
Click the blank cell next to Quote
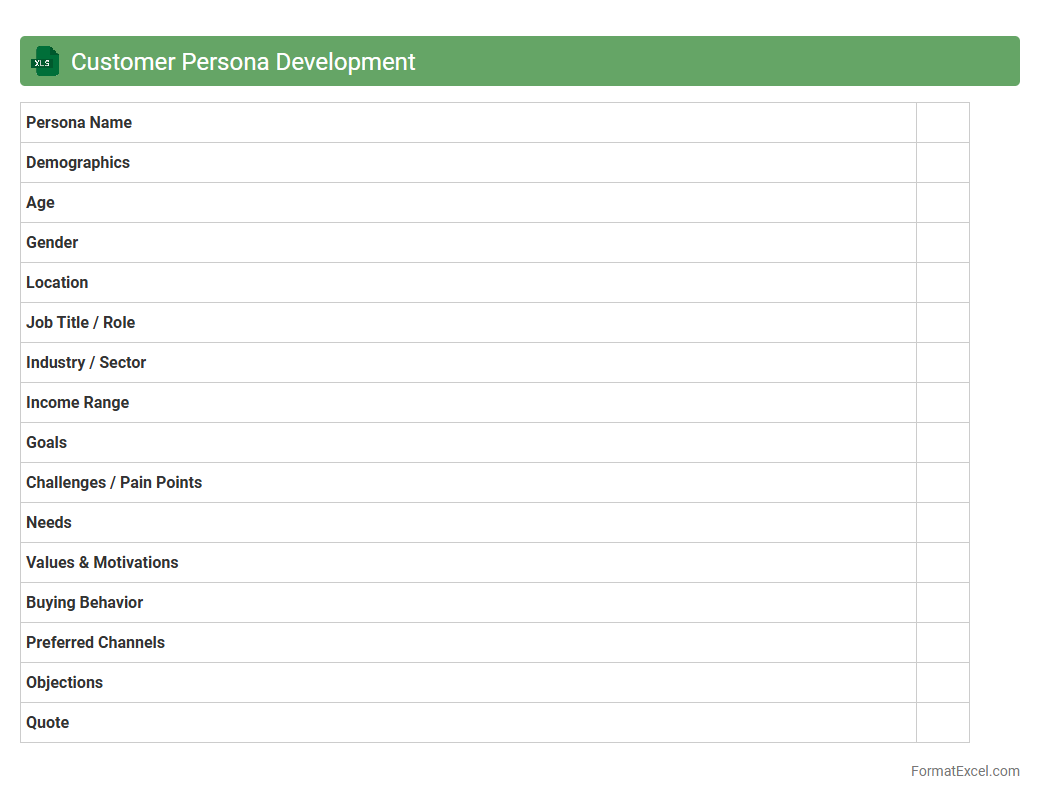pyautogui.click(x=942, y=722)
